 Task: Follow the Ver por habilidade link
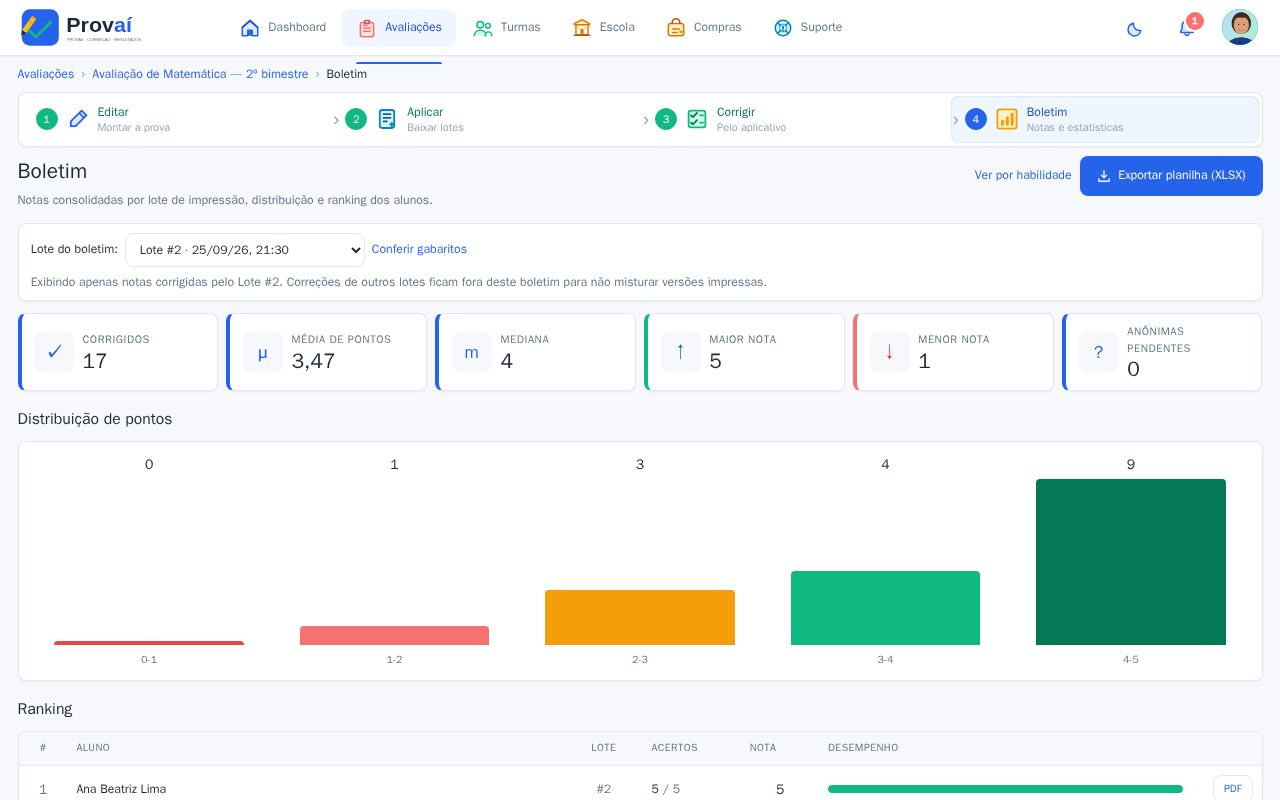[1023, 175]
